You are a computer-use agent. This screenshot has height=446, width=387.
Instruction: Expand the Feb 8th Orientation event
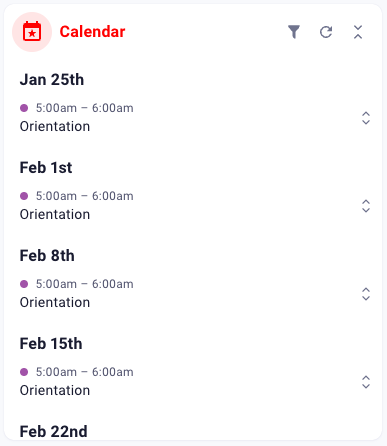[x=366, y=294]
